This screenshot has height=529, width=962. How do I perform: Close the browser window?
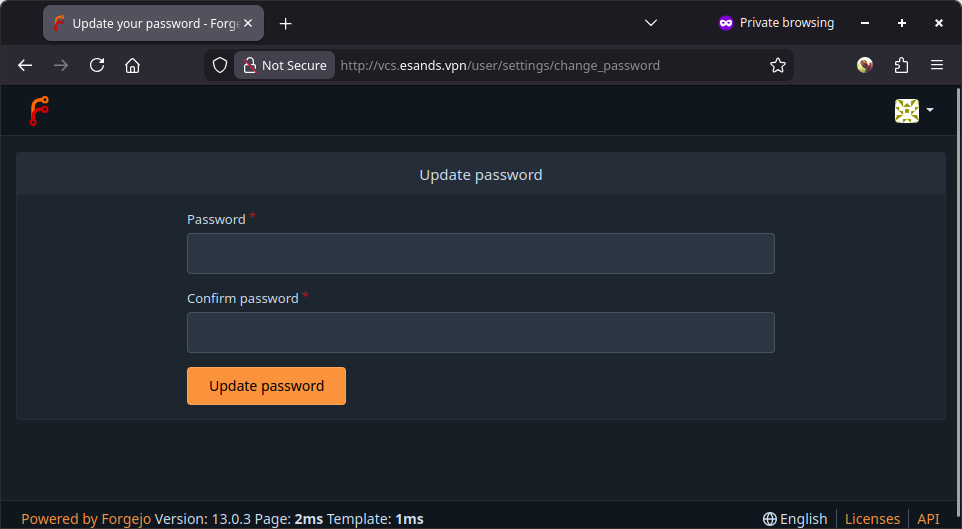[939, 23]
